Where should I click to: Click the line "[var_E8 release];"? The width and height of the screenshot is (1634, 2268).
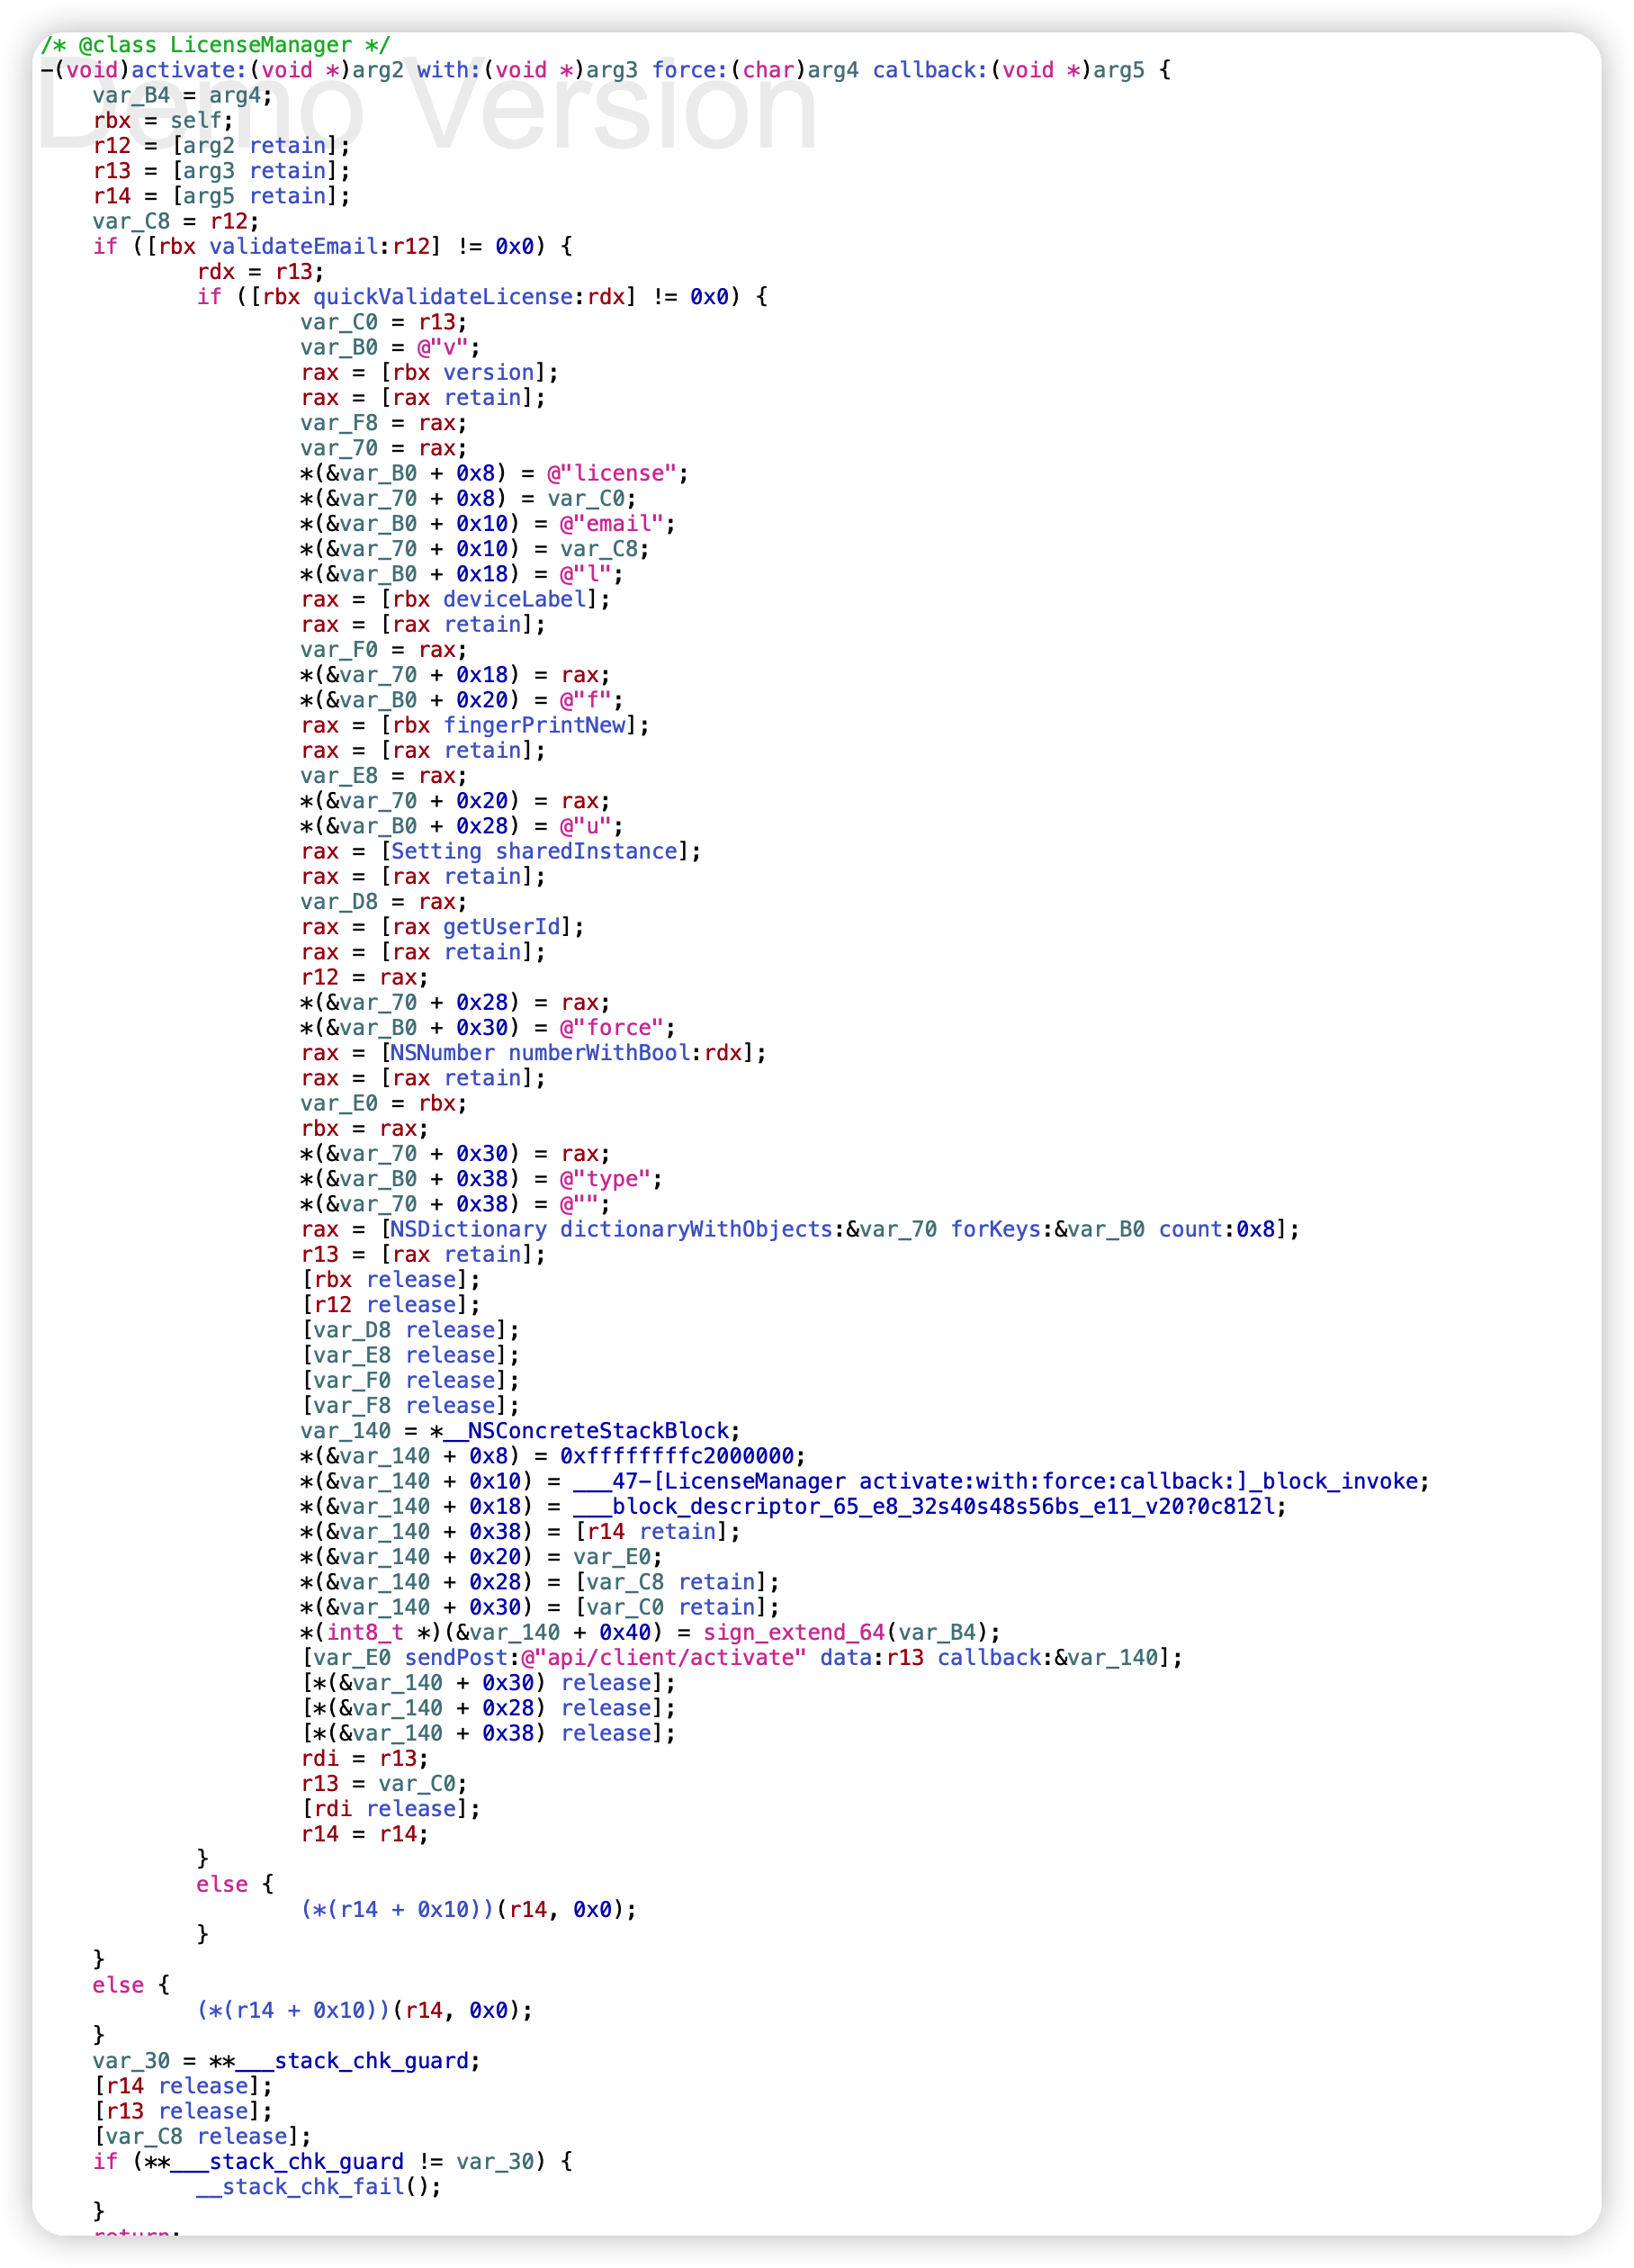coord(410,1355)
